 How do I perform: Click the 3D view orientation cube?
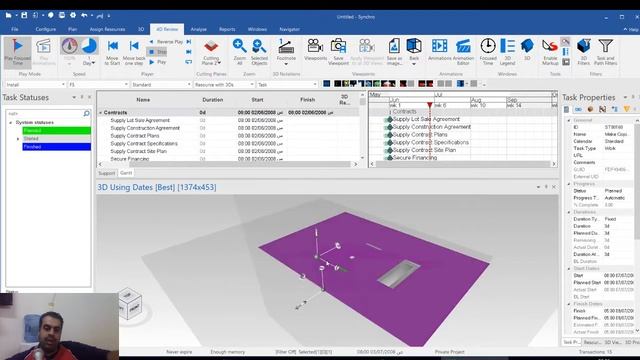coord(130,305)
